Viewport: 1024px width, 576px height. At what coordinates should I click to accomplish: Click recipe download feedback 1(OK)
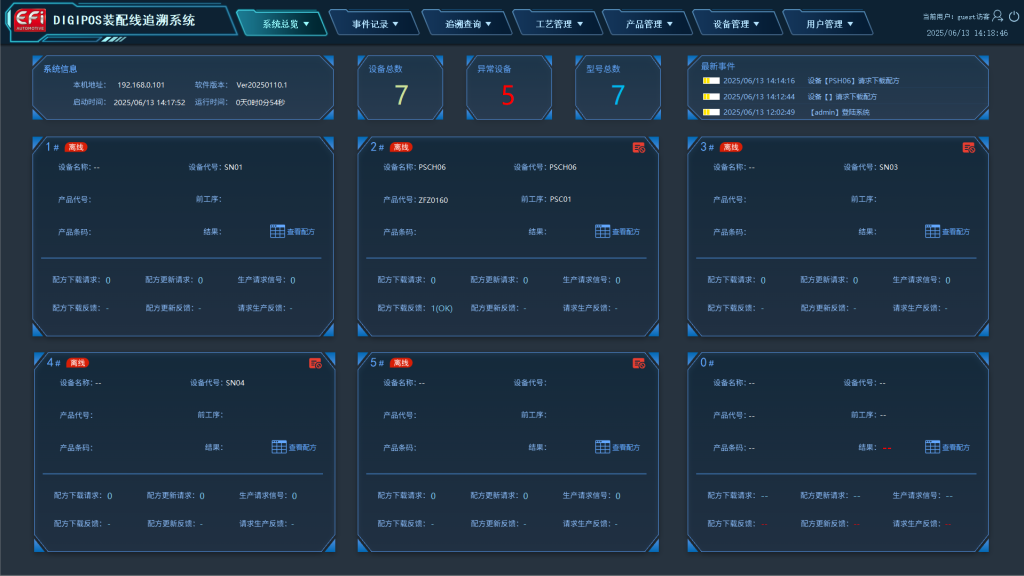click(x=441, y=308)
